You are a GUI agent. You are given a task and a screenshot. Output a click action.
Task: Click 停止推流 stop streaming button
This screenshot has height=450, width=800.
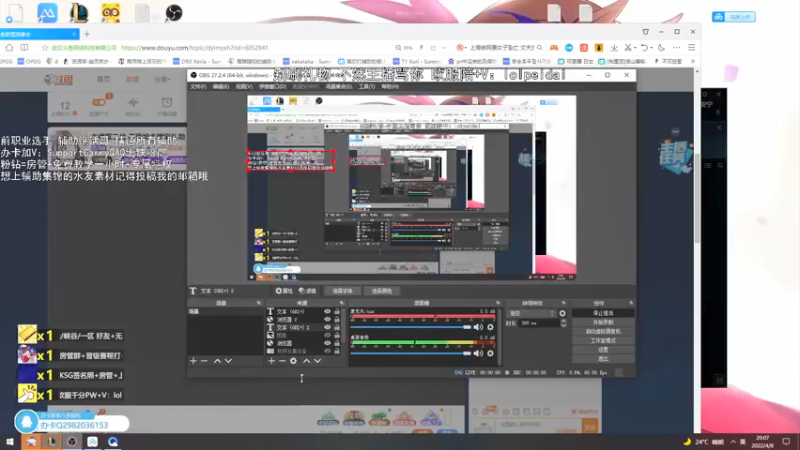click(603, 313)
